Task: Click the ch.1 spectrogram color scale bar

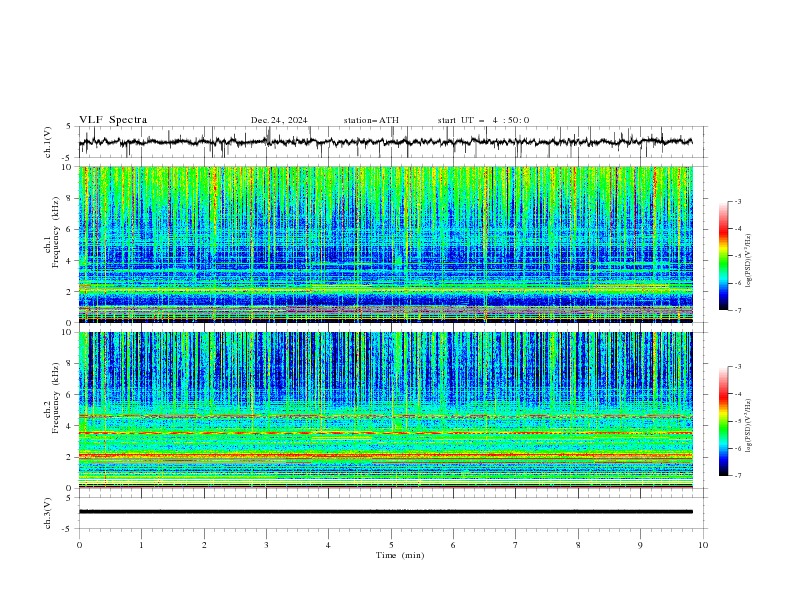Action: click(x=723, y=256)
